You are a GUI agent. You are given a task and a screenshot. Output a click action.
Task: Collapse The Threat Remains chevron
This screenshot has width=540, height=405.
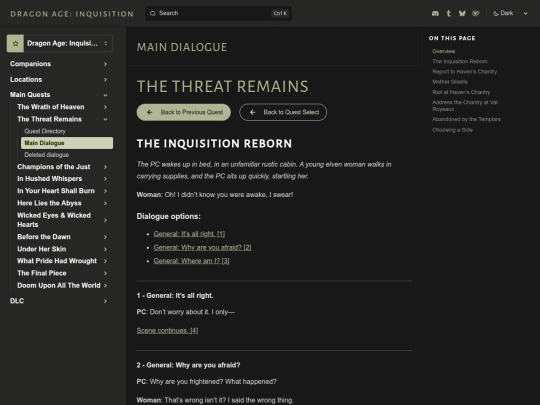[x=105, y=119]
